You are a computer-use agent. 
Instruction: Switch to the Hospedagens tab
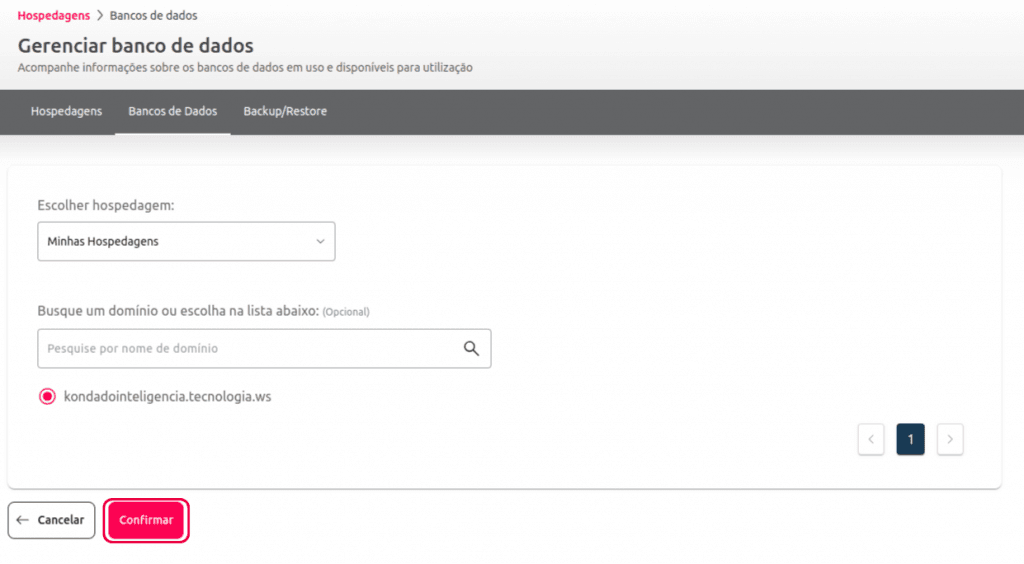pos(66,111)
